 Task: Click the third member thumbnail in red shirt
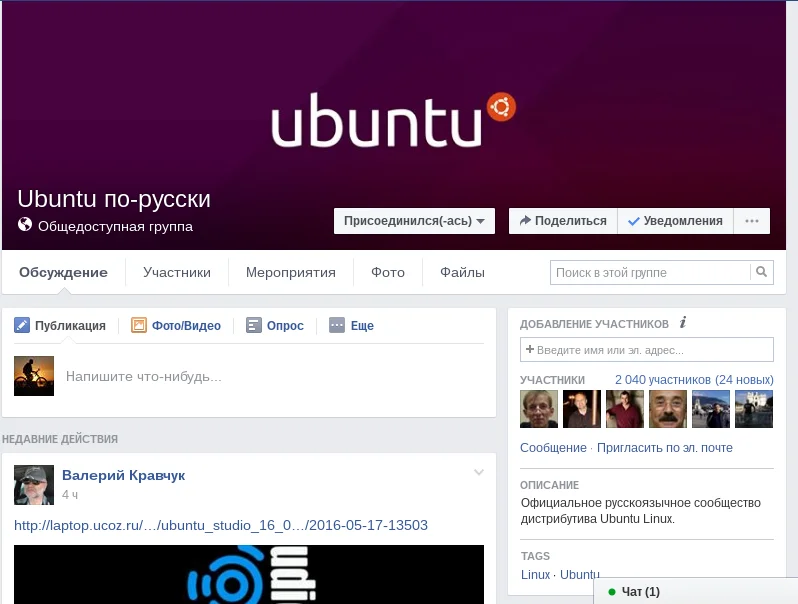625,409
